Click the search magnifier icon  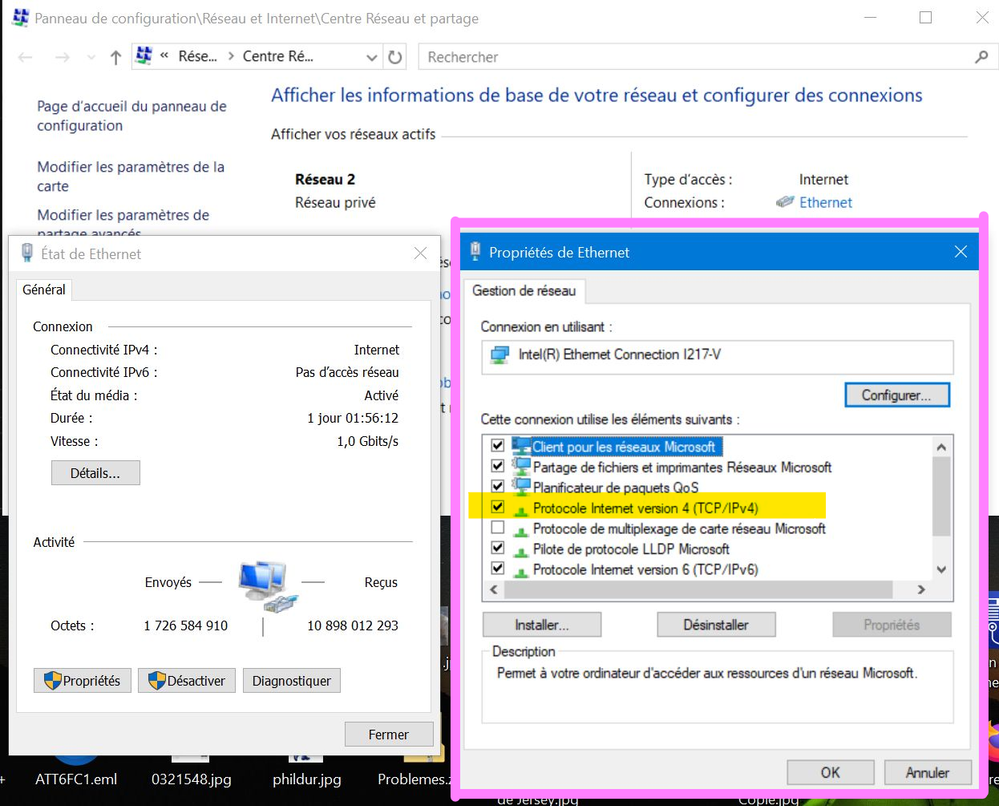[x=981, y=58]
